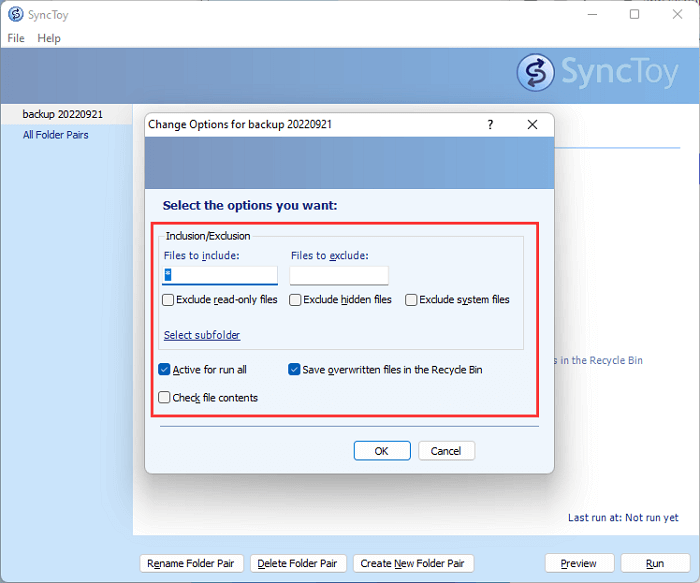Click the Files to include field

220,275
